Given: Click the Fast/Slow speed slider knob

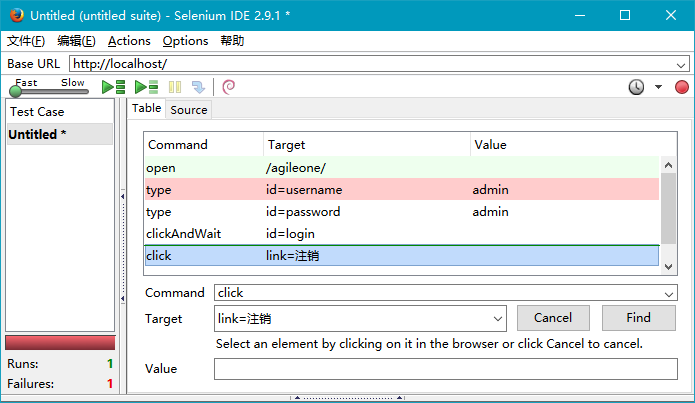Looking at the screenshot, I should click(16, 91).
